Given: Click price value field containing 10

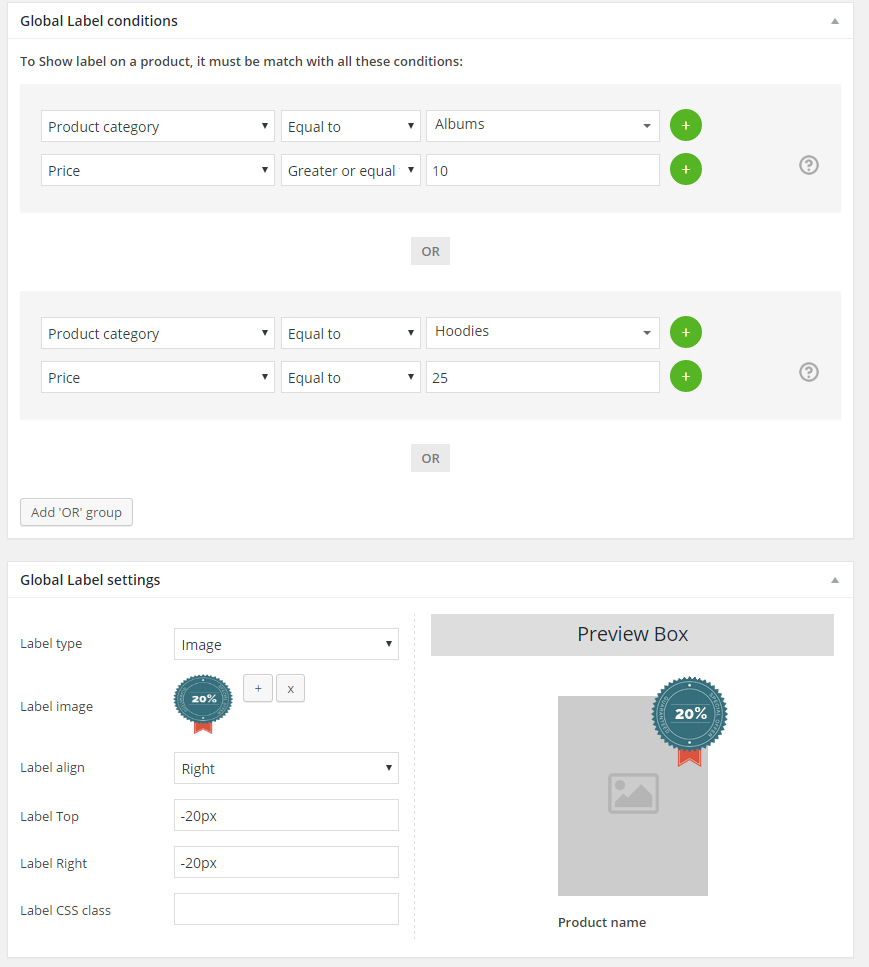Looking at the screenshot, I should click(543, 170).
